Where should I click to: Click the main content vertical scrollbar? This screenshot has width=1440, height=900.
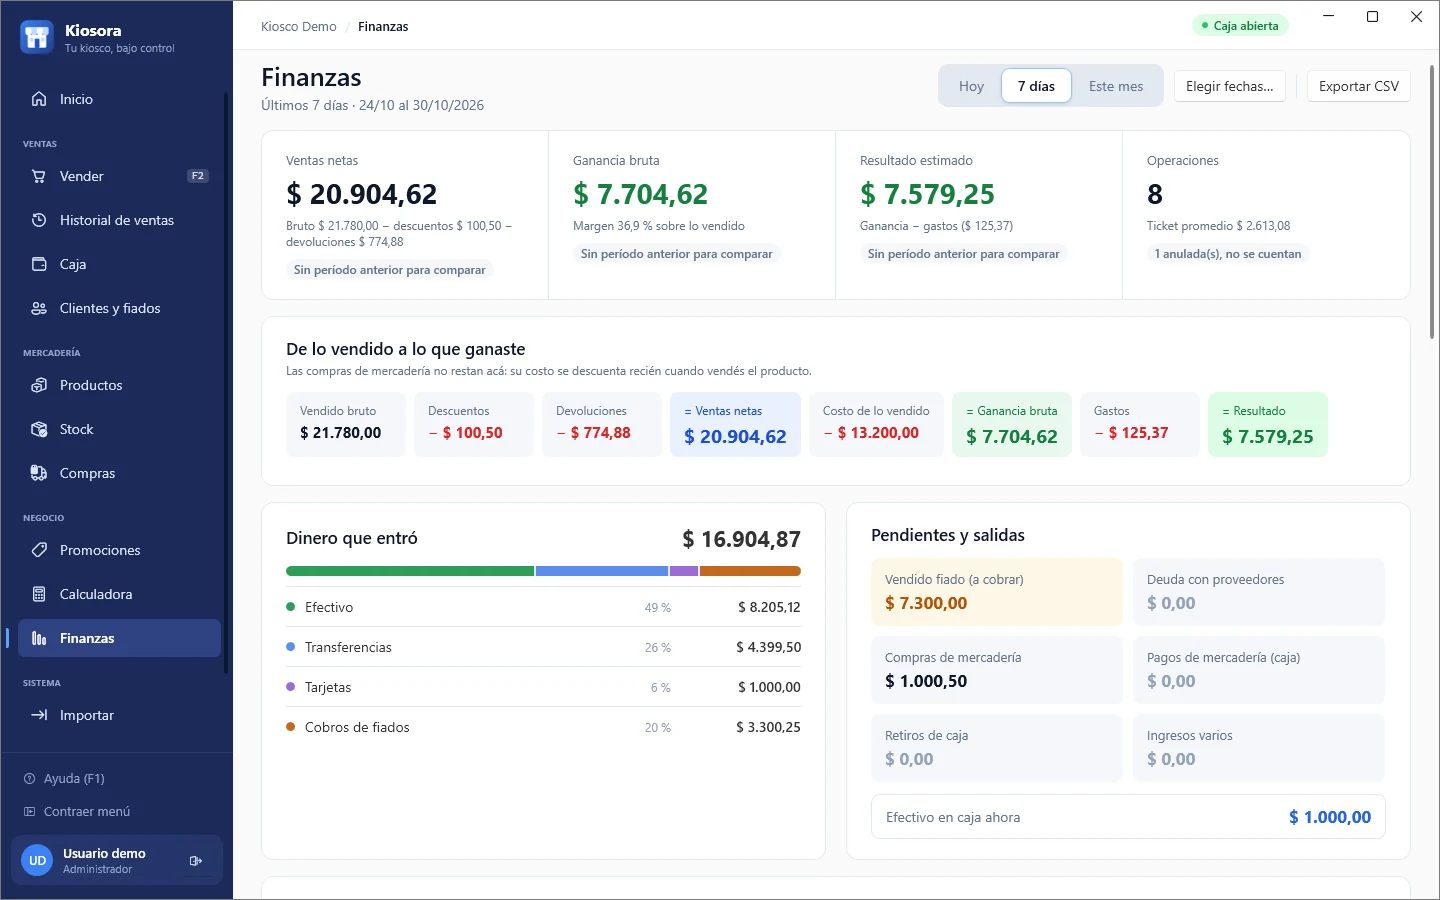(1432, 200)
